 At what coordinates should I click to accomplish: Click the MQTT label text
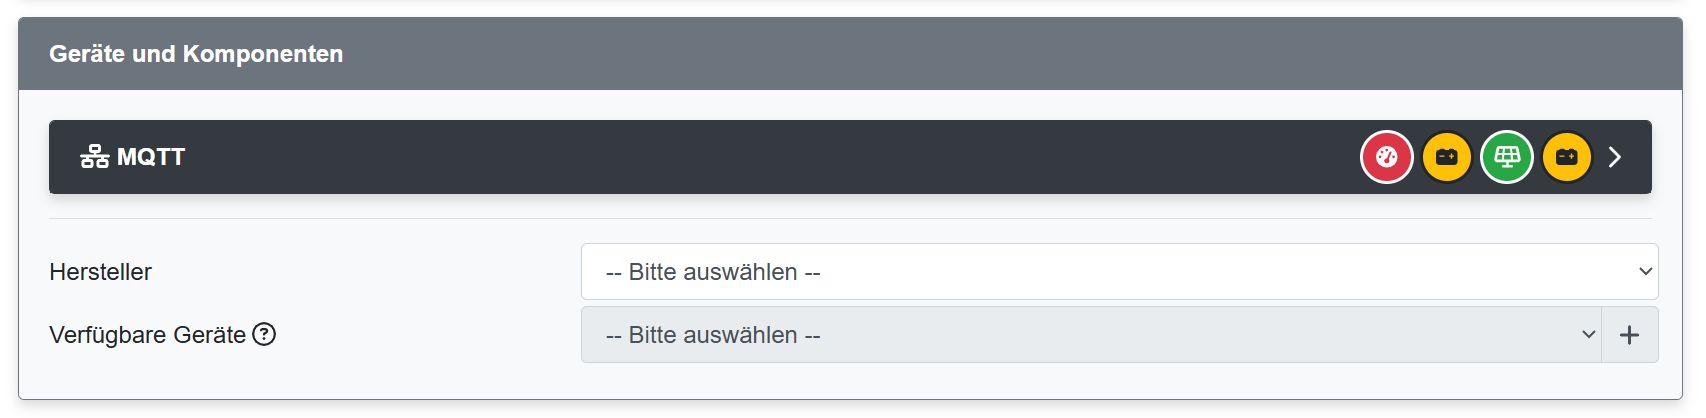(x=151, y=157)
